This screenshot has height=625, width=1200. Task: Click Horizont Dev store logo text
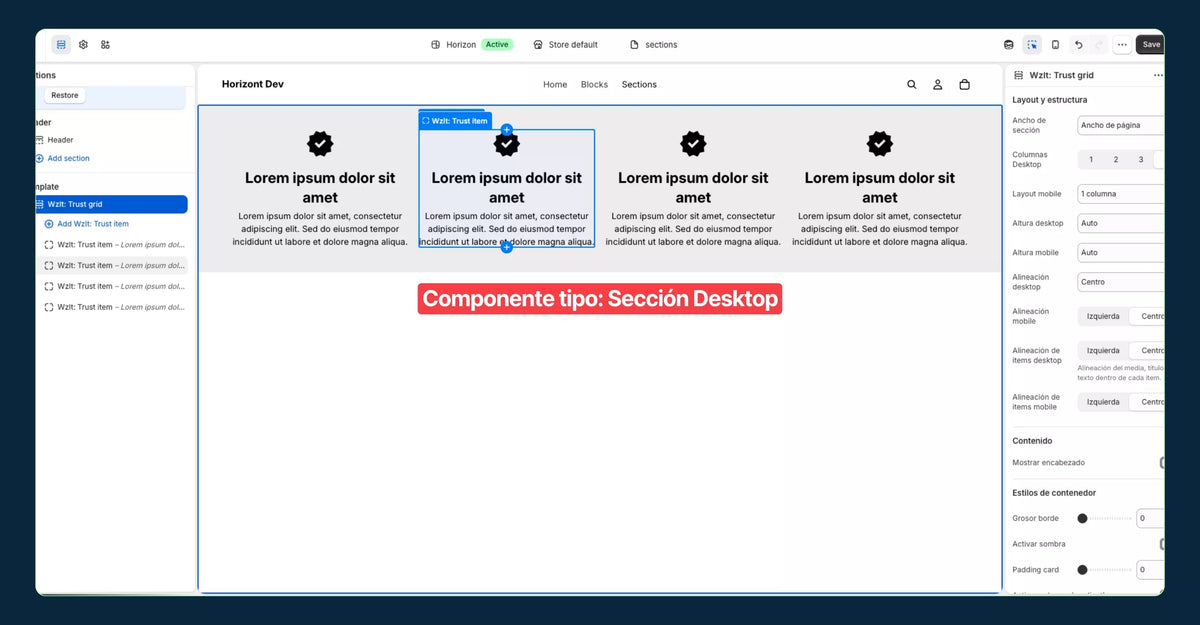tap(253, 84)
